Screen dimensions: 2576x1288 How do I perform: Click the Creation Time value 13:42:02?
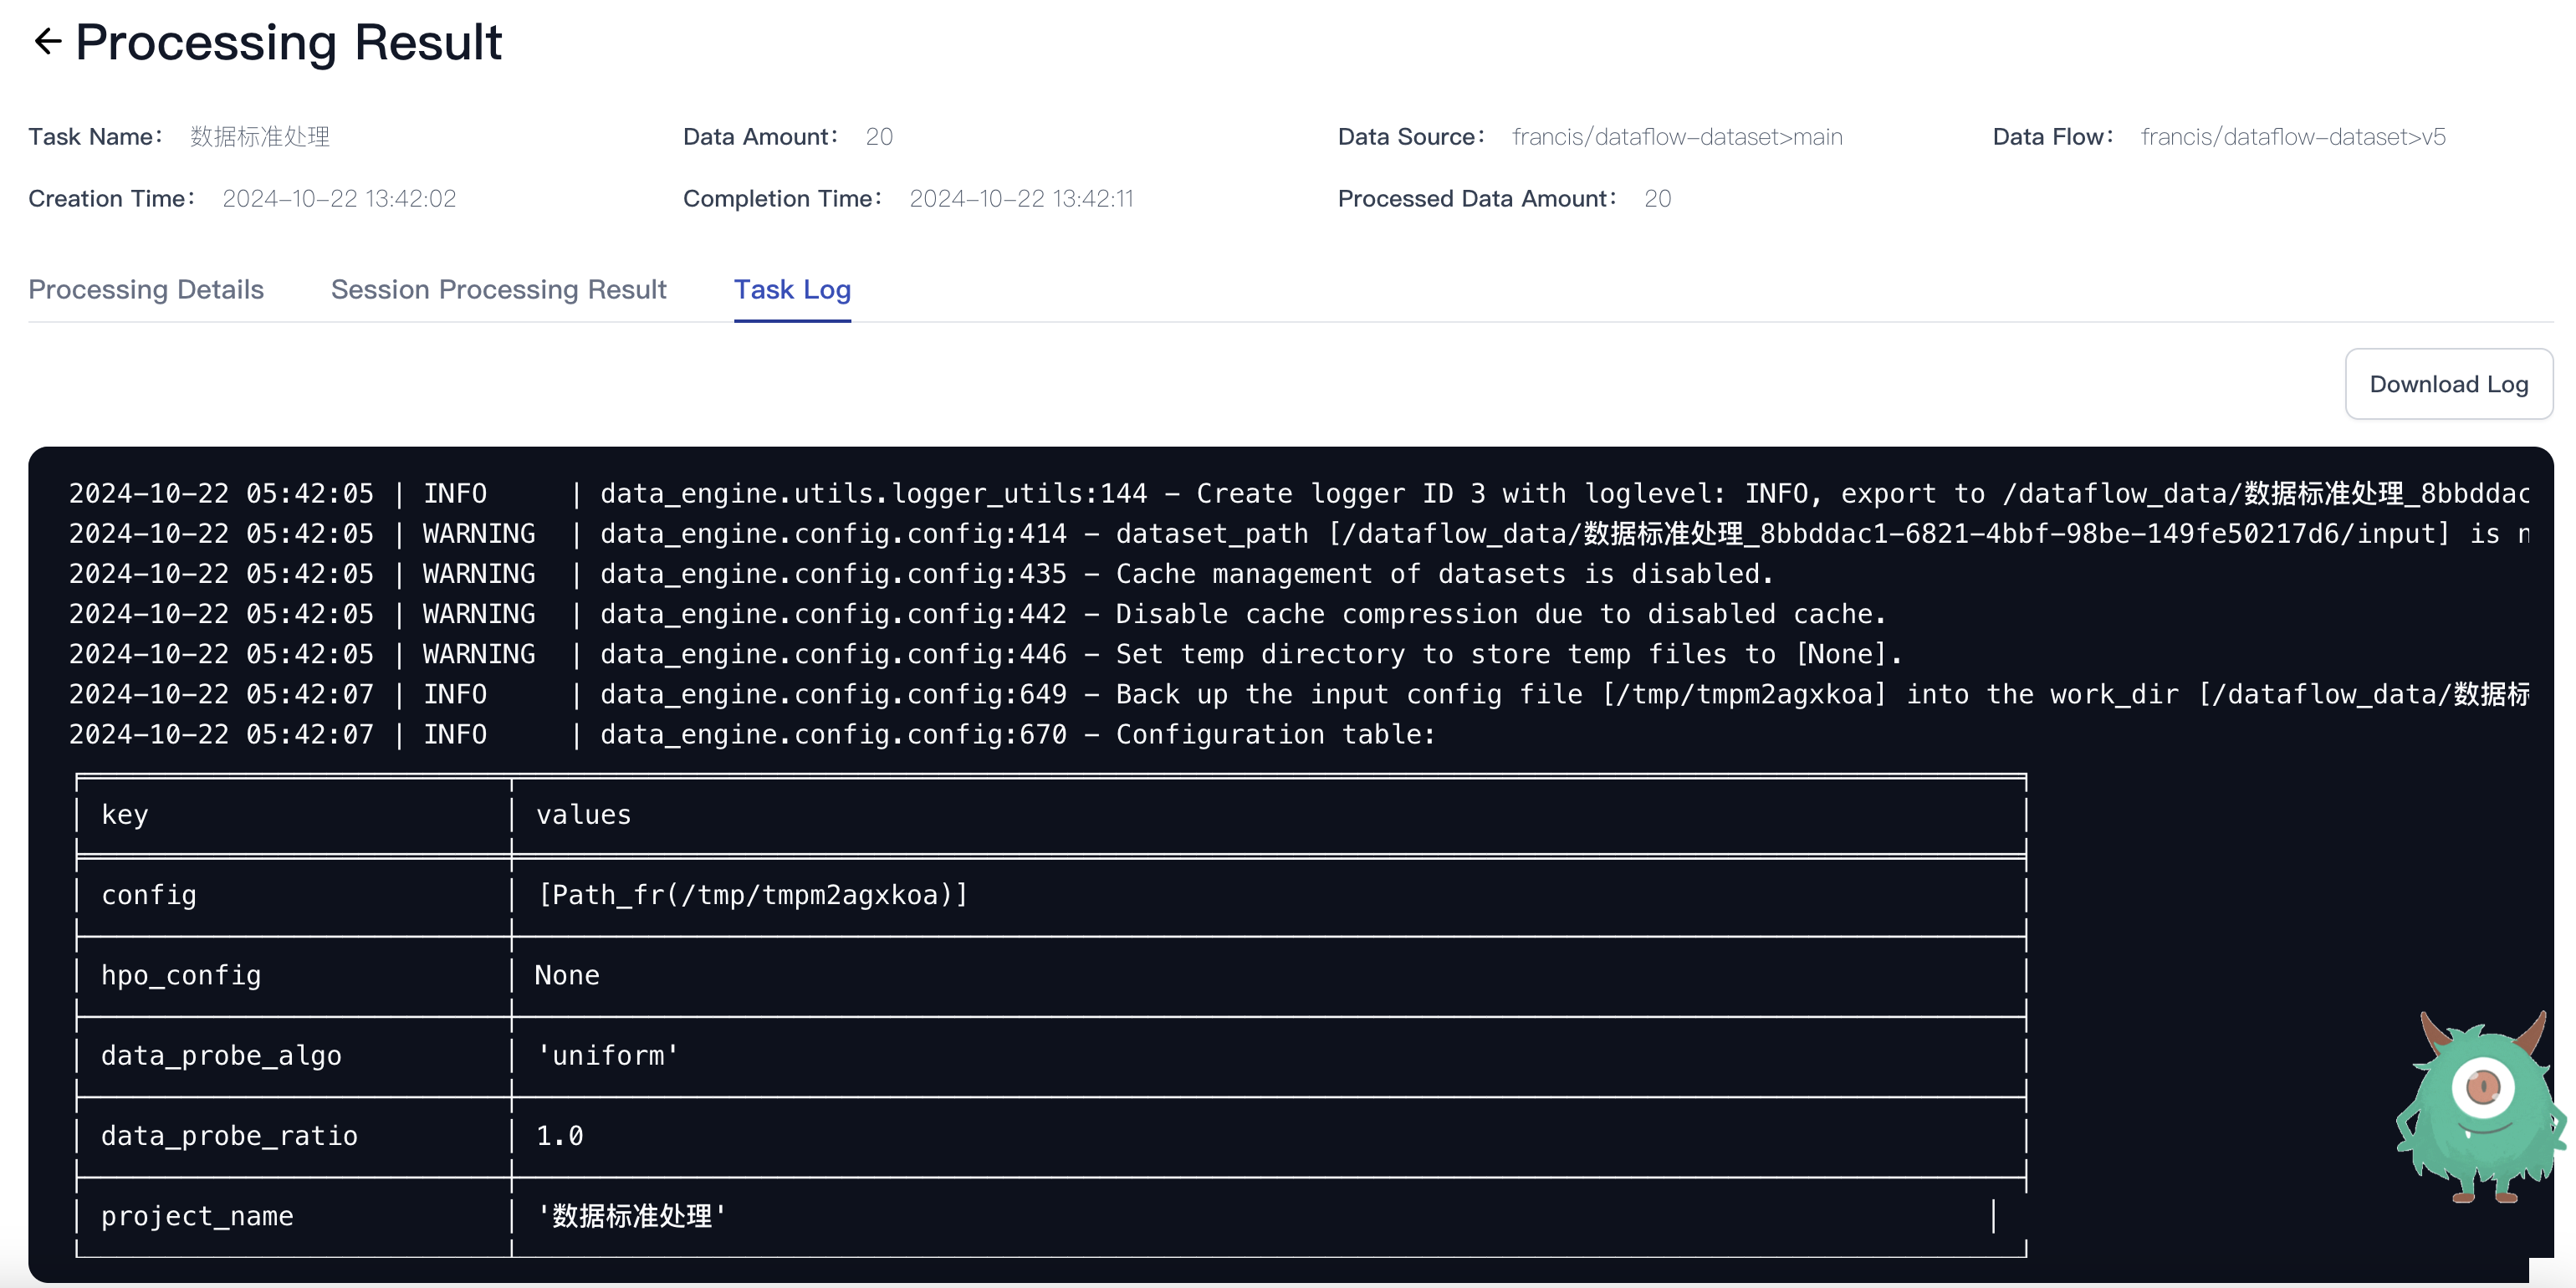click(339, 199)
